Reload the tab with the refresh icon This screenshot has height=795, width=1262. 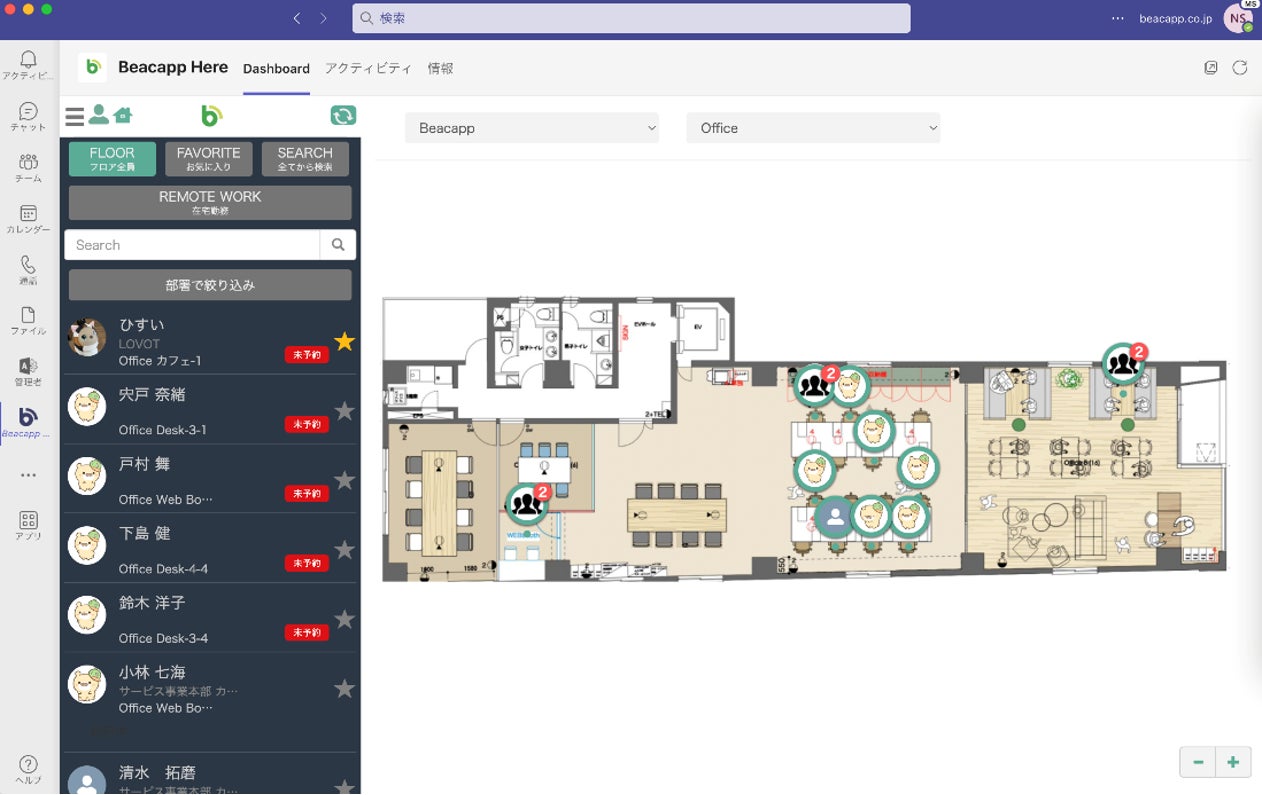1240,68
